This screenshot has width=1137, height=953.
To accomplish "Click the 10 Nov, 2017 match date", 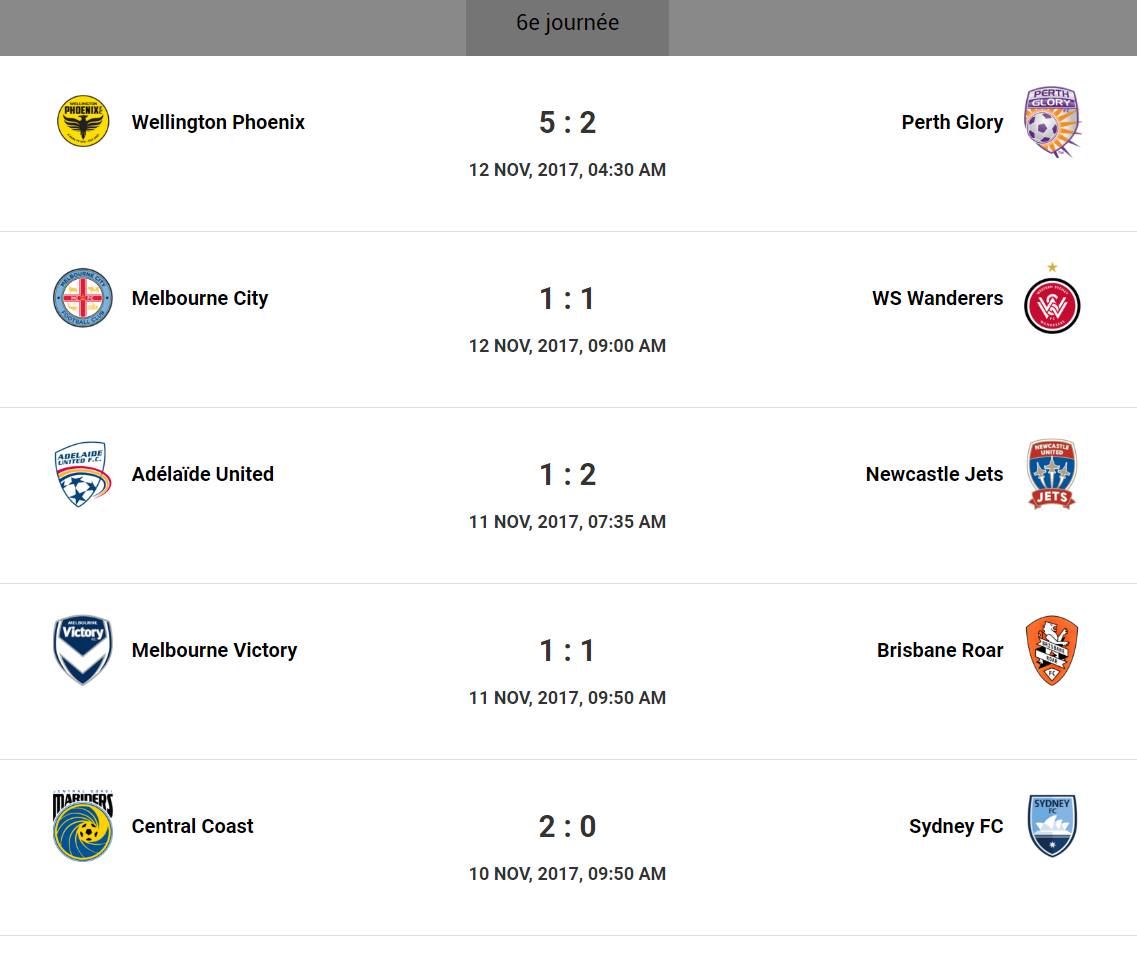I will tap(567, 874).
